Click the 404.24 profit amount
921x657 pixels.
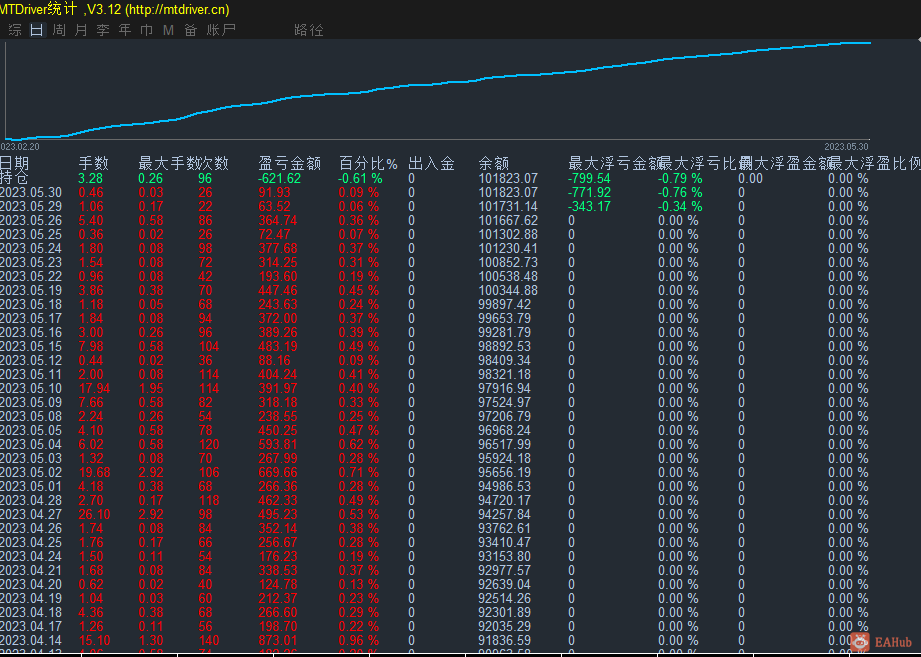pos(278,375)
